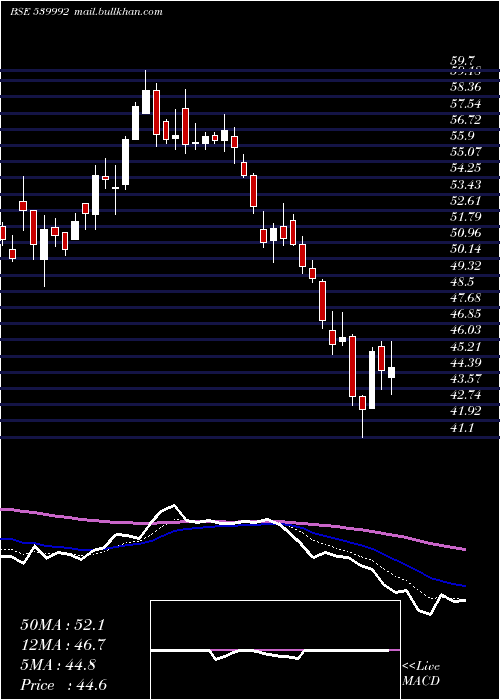Select the 46.85 price axis label

pos(466,314)
